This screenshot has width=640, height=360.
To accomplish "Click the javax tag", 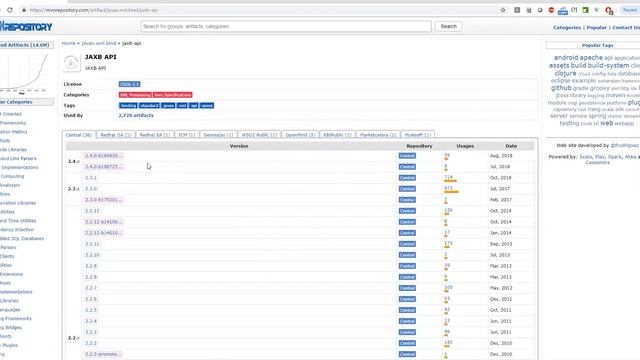I will [x=168, y=105].
